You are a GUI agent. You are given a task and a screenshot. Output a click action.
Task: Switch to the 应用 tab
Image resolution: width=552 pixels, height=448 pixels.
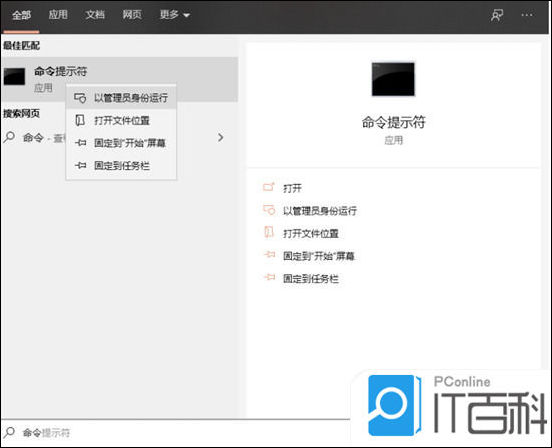pos(58,15)
